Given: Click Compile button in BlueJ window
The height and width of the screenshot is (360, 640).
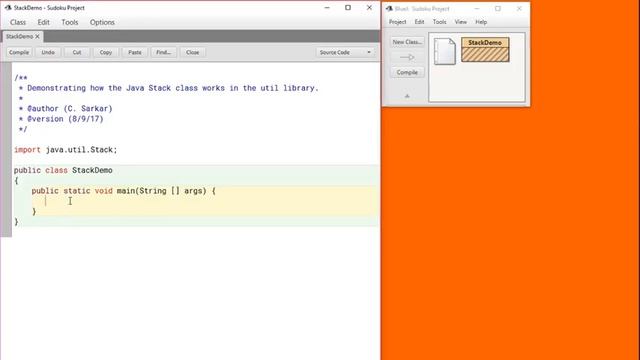Looking at the screenshot, I should click(407, 72).
